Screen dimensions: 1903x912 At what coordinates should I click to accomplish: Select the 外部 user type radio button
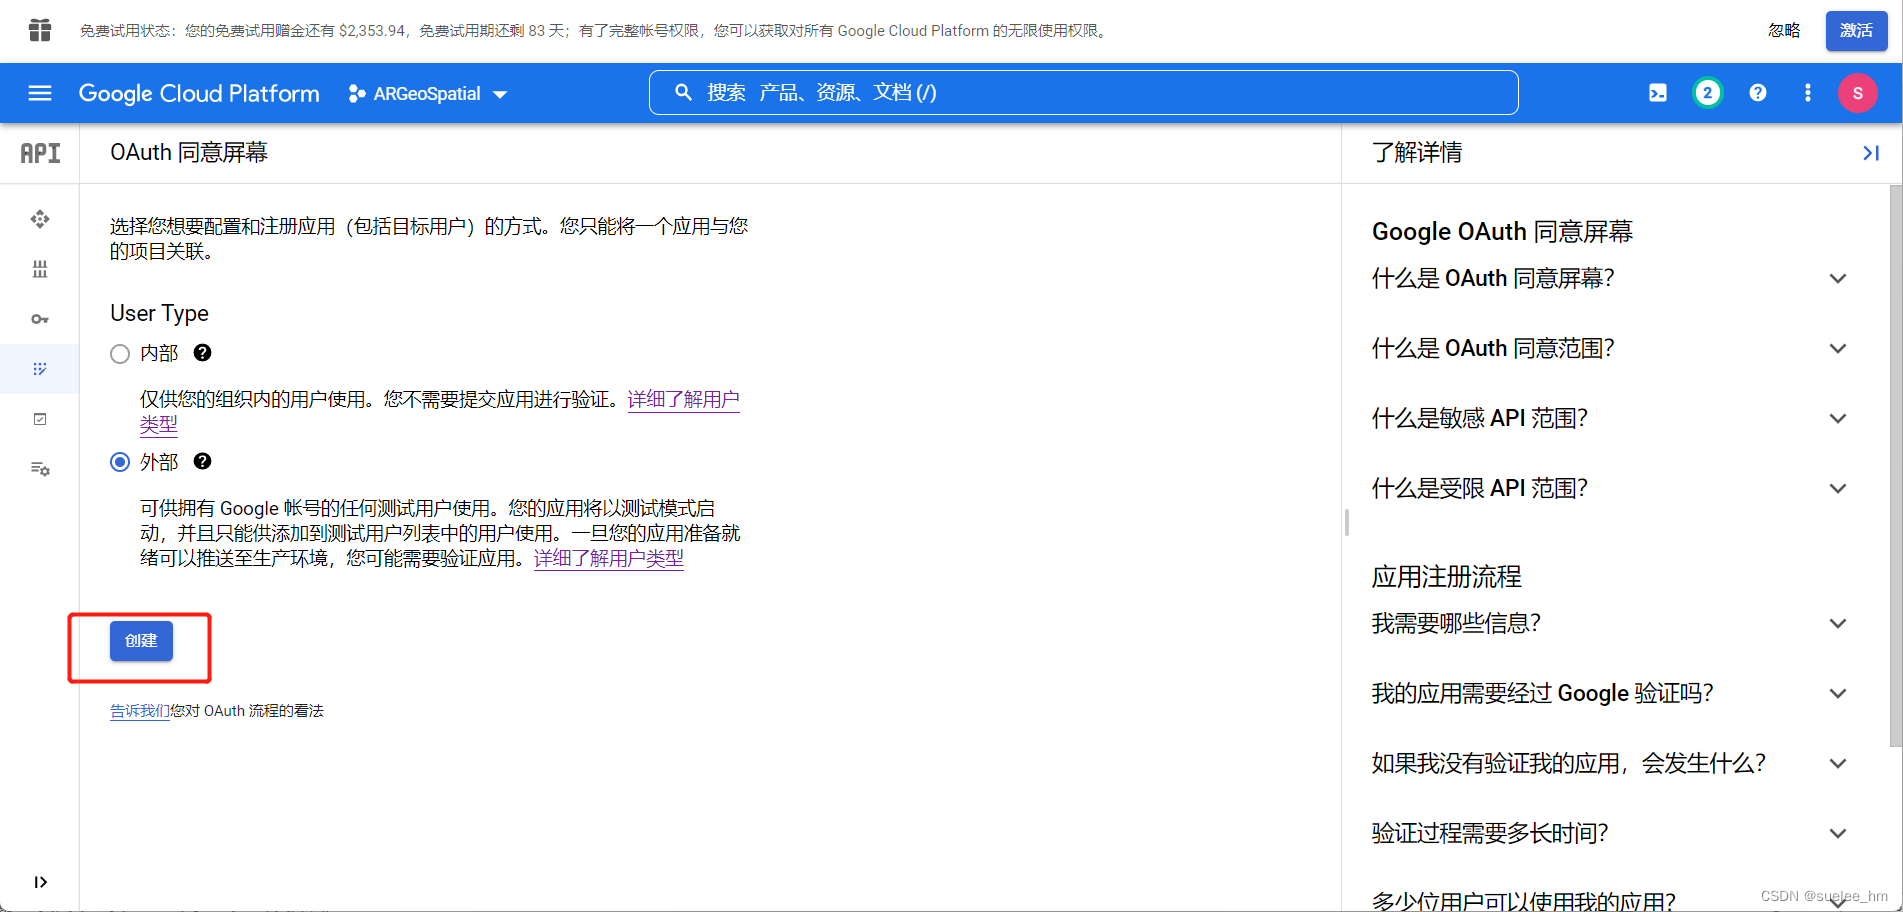120,461
